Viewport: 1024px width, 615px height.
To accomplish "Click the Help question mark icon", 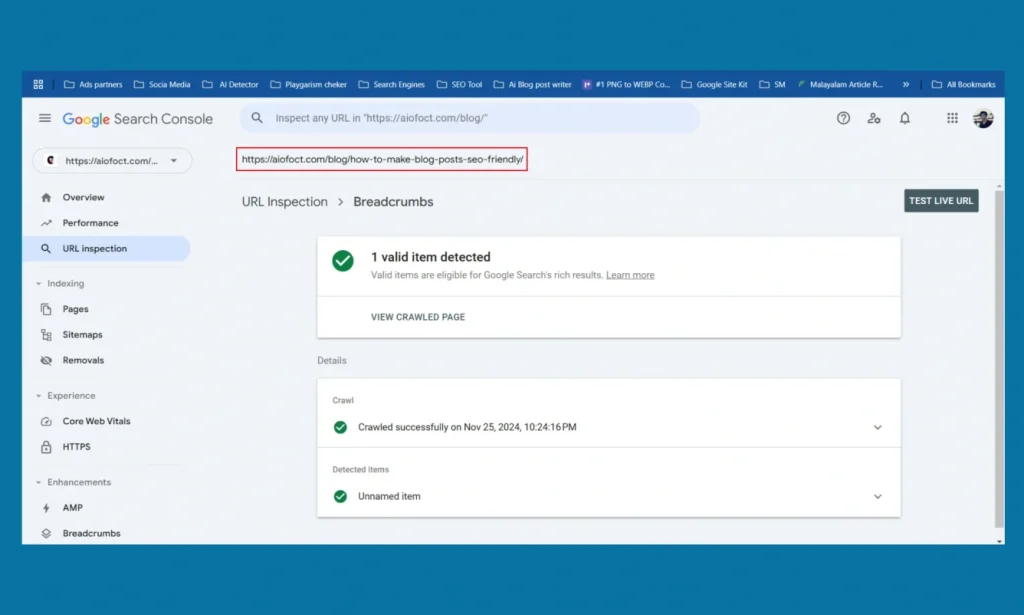I will point(843,118).
